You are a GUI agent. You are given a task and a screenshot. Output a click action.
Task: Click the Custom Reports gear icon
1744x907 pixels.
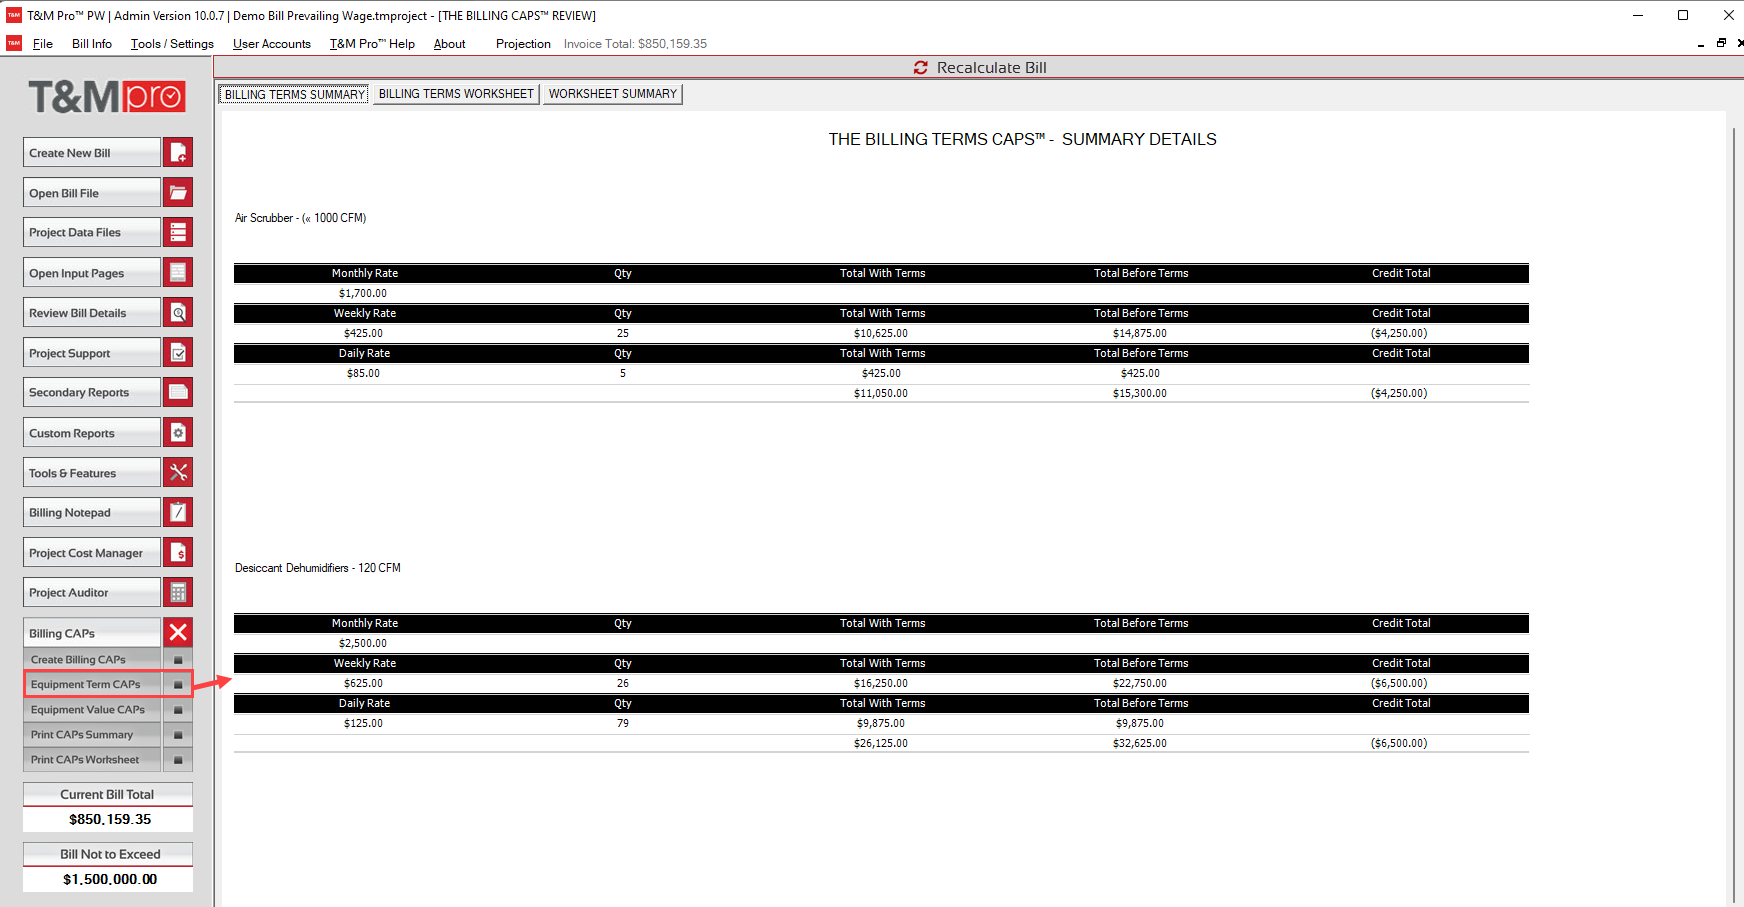pos(178,432)
